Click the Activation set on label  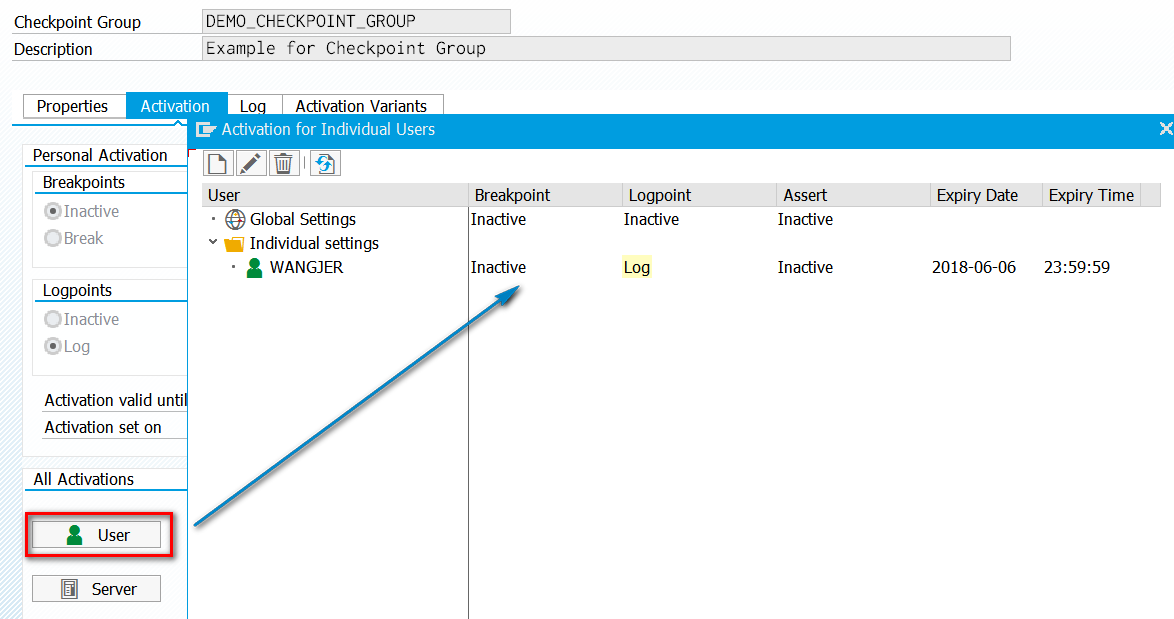click(x=103, y=427)
